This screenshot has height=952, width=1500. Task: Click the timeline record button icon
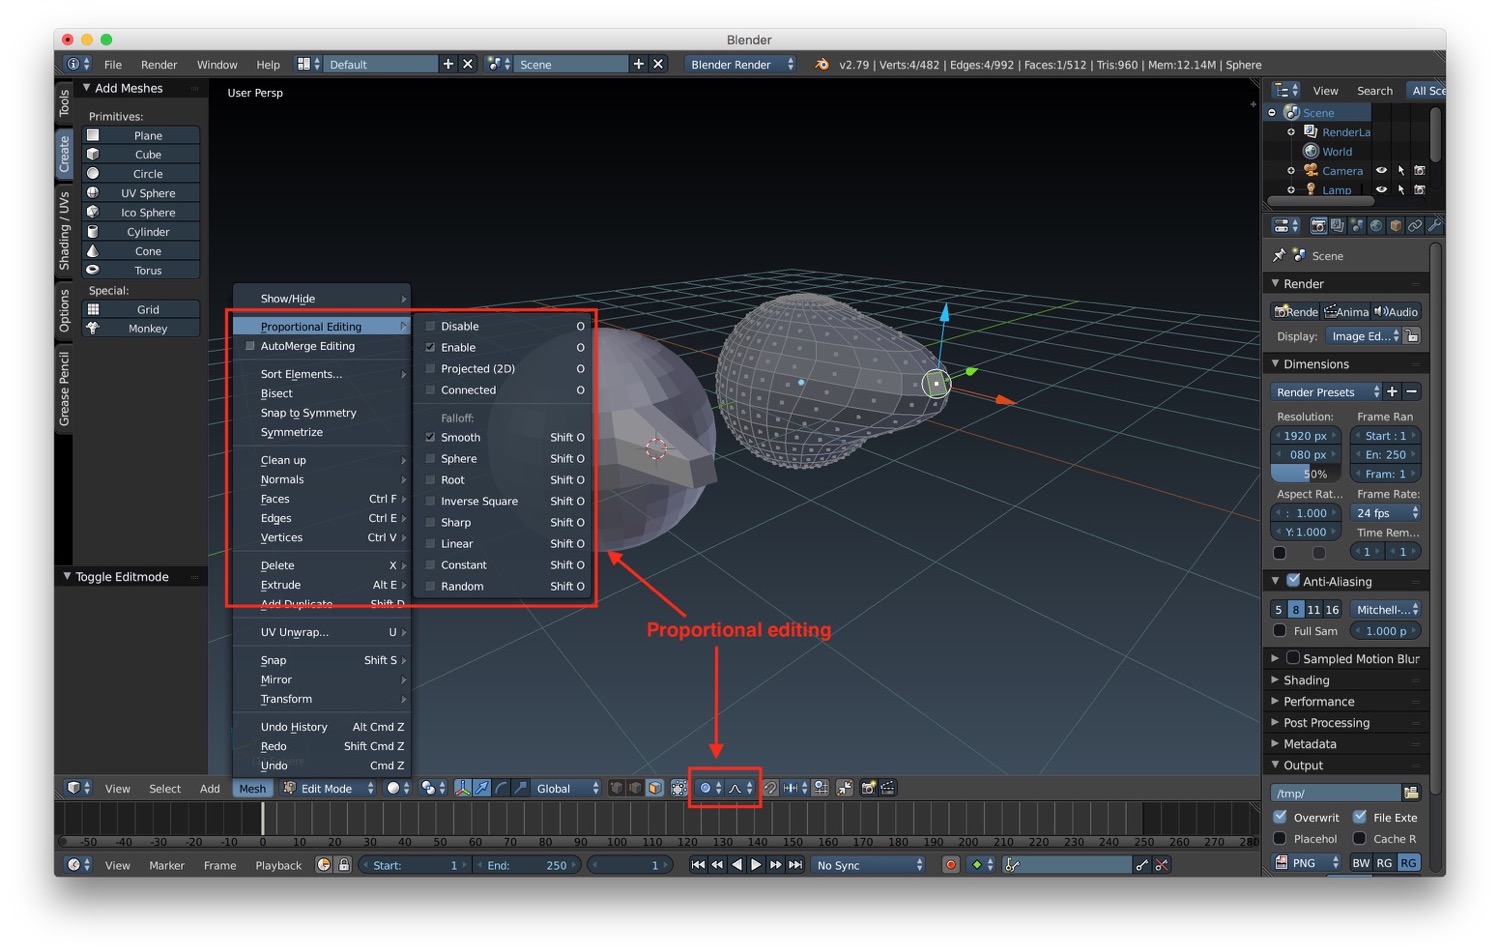tap(951, 865)
